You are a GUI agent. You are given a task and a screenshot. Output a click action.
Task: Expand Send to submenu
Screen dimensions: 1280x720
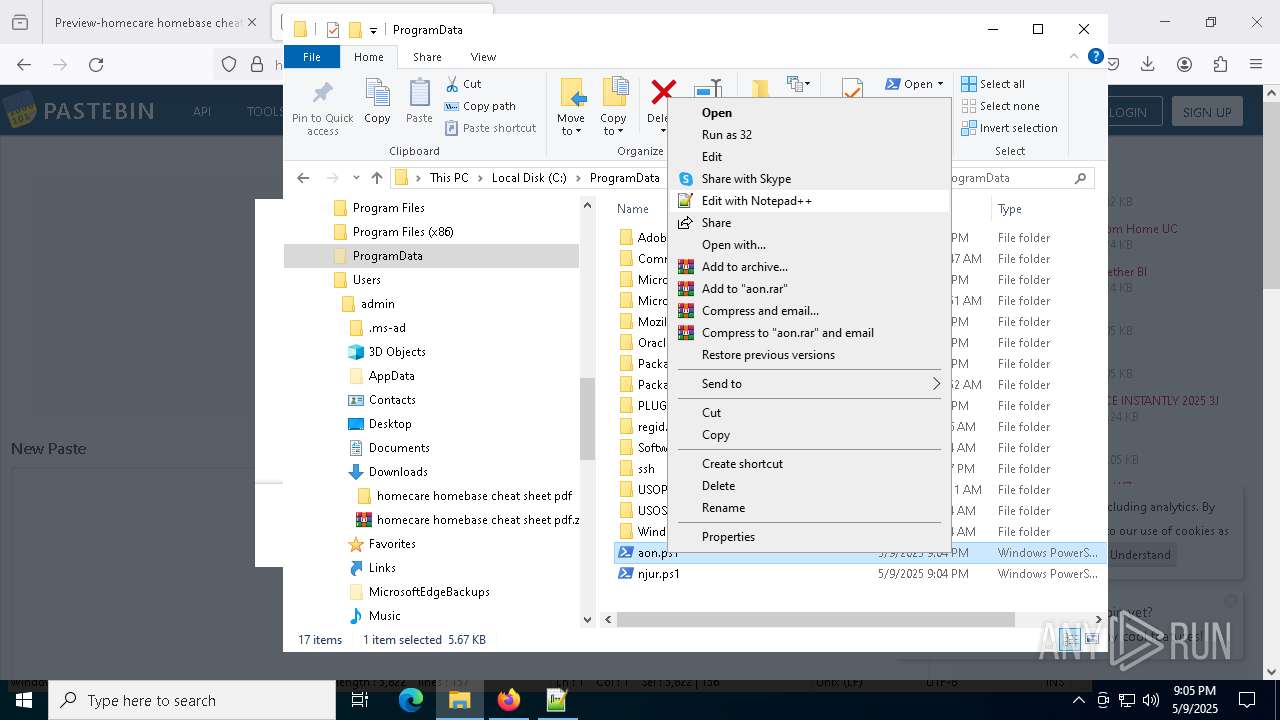(x=808, y=384)
